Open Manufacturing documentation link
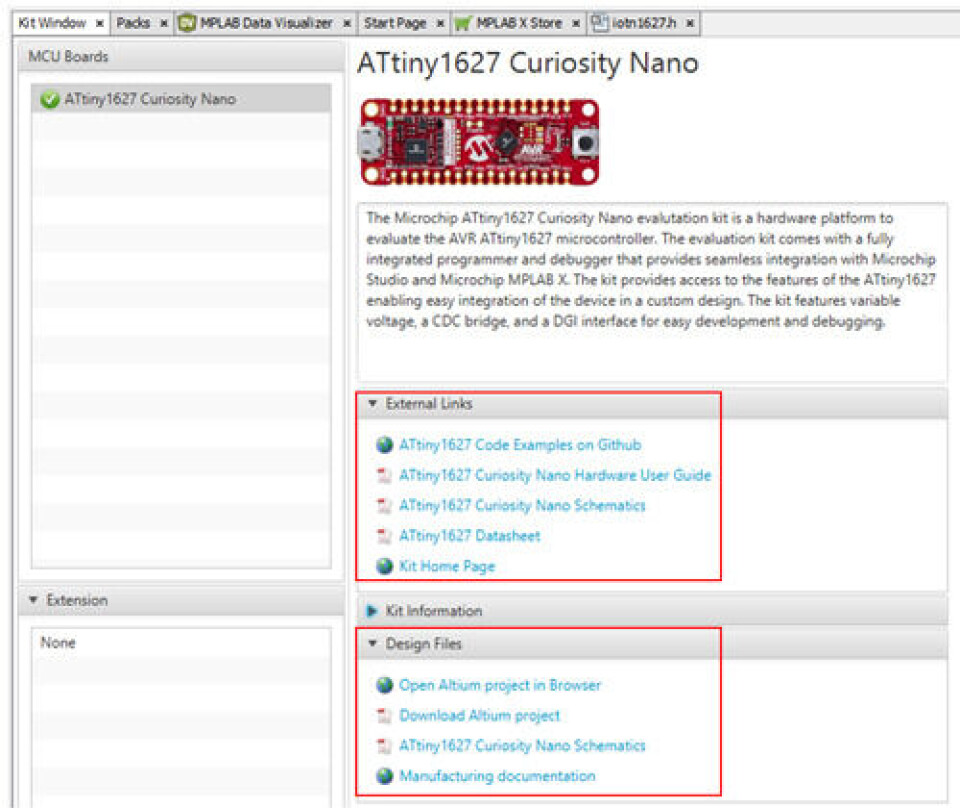 [x=497, y=776]
